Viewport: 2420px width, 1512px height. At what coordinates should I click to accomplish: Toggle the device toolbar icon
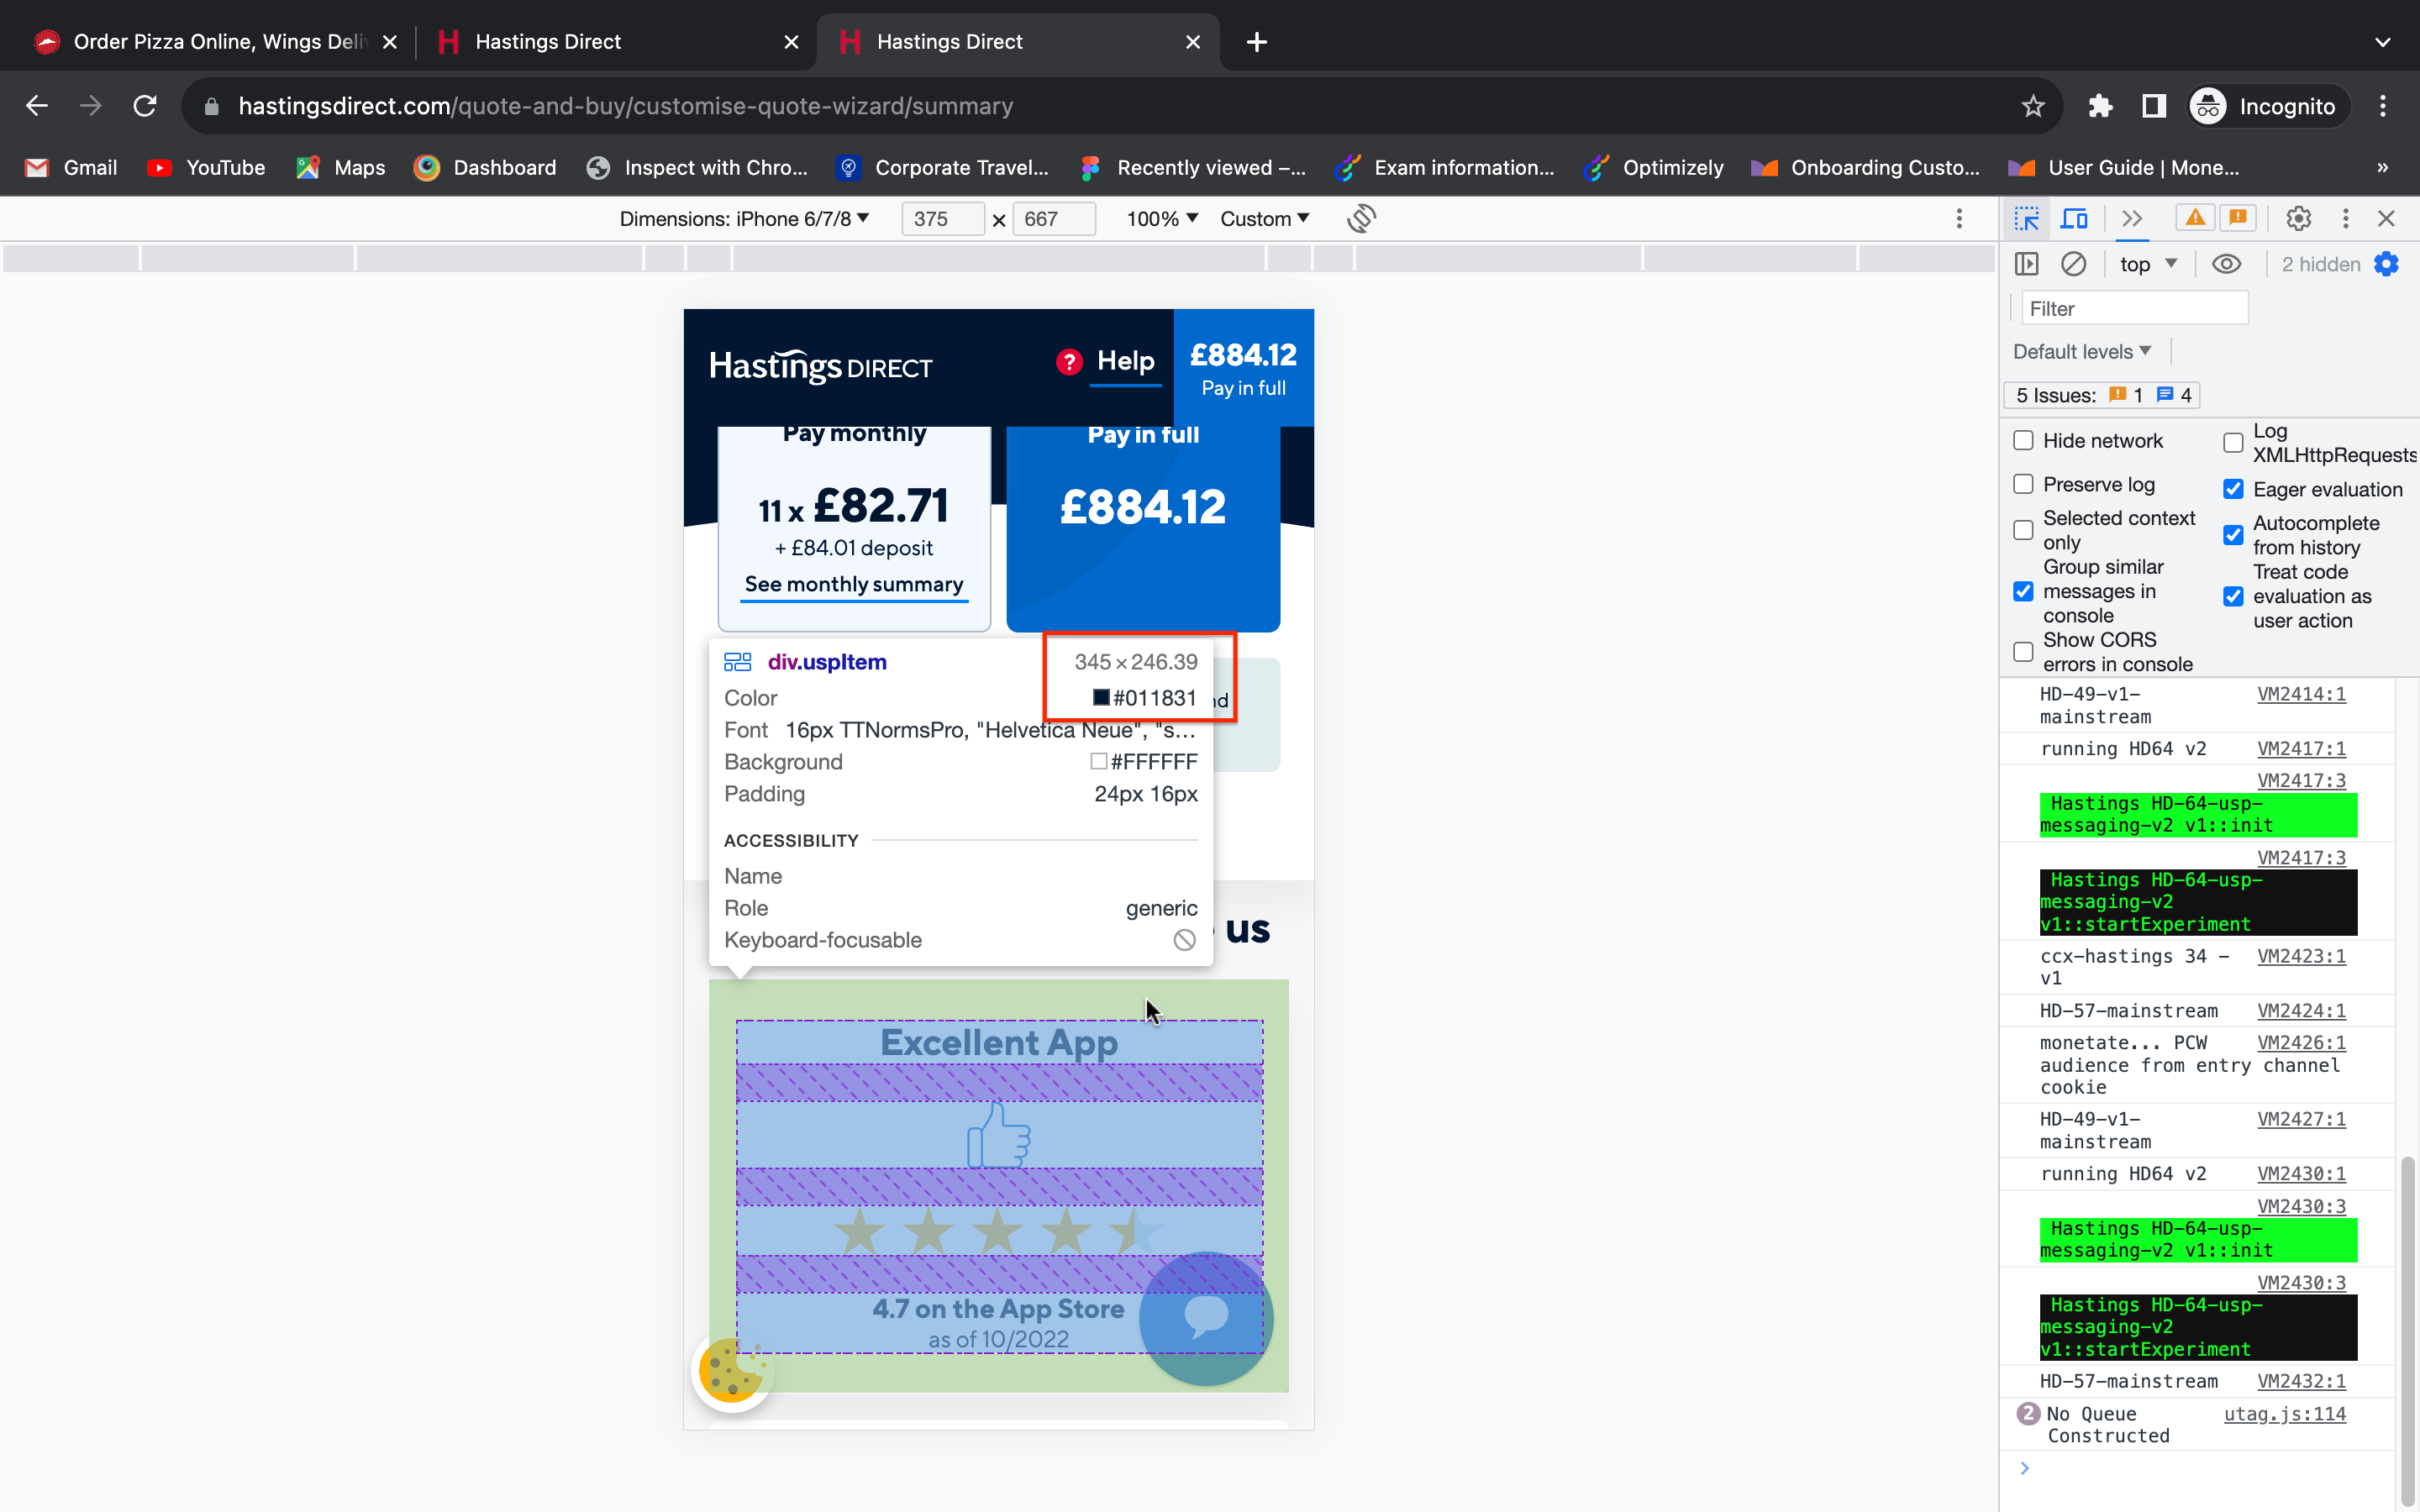click(2075, 218)
